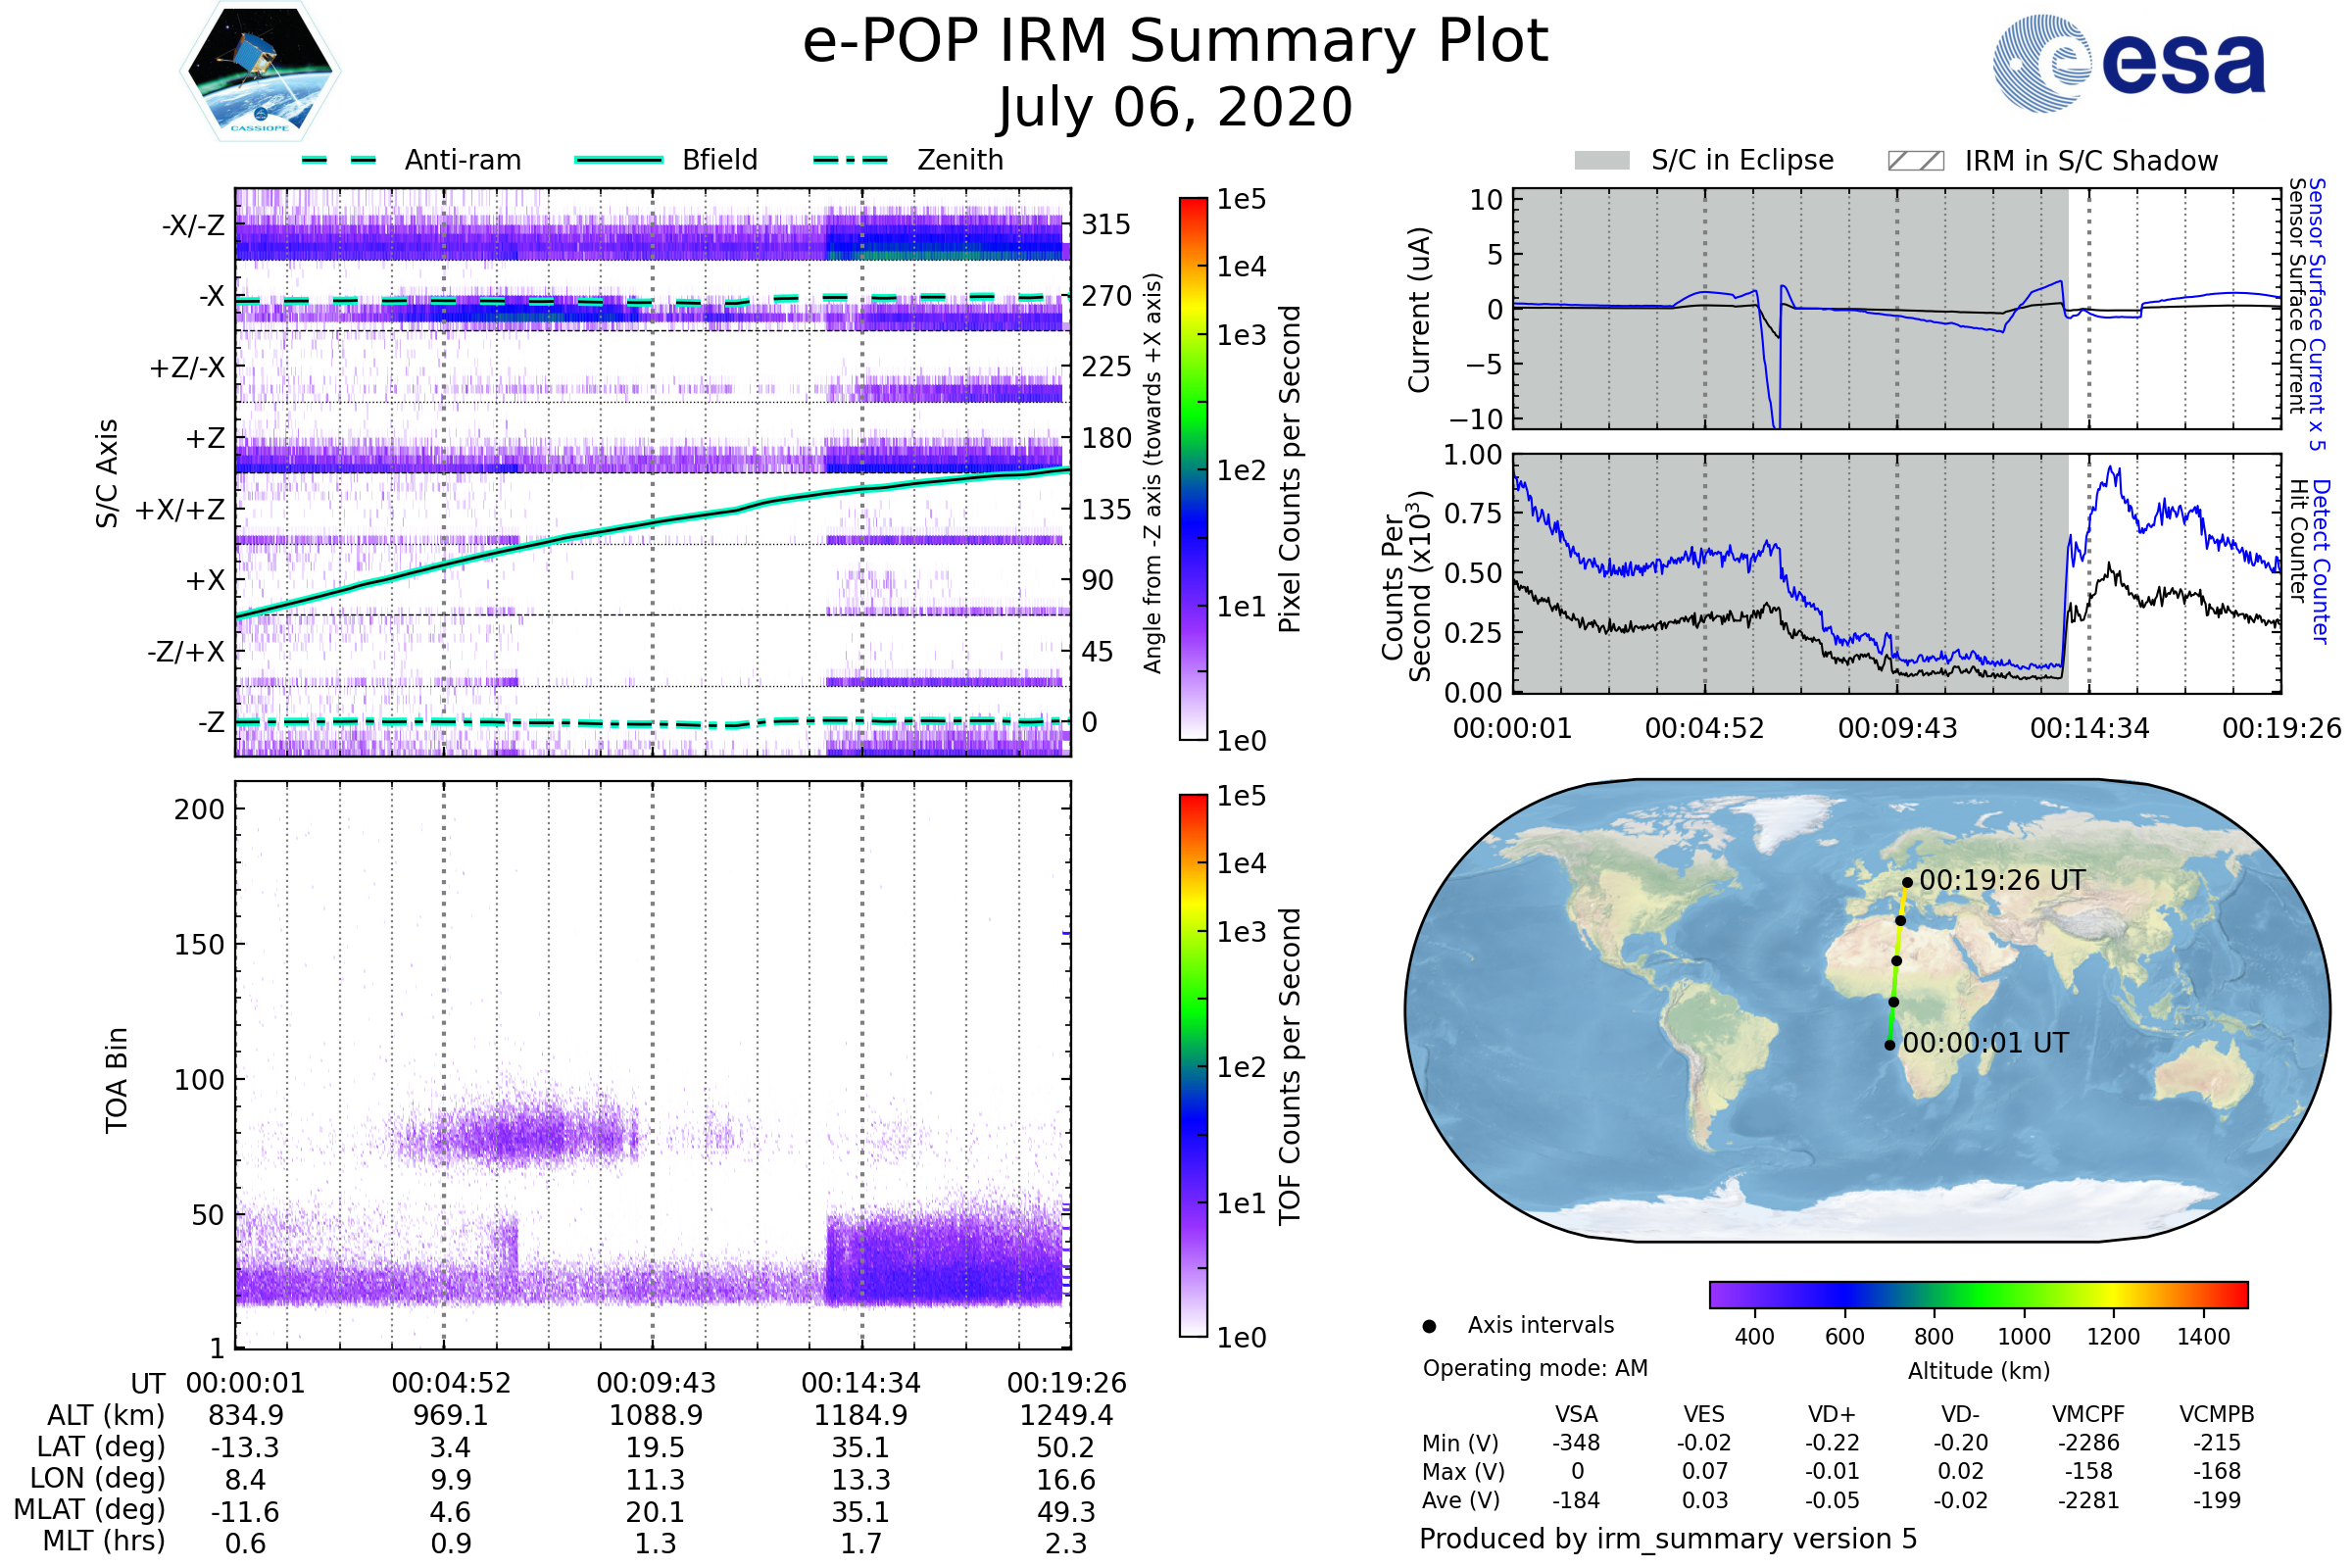This screenshot has width=2352, height=1568.
Task: Click the 00:00:01 UT start point on map
Action: [x=1889, y=1045]
